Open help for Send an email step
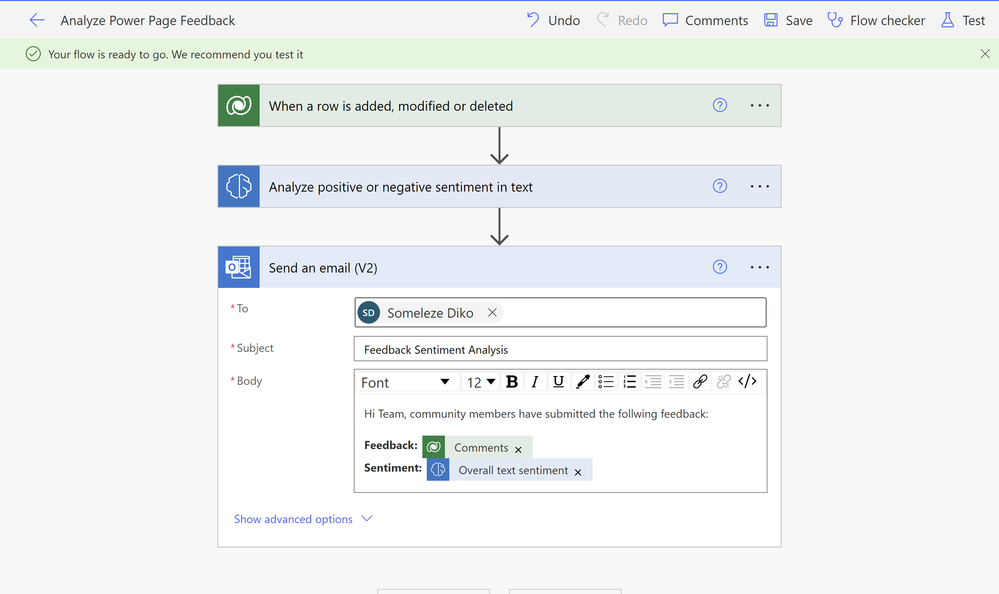The image size is (999, 594). (720, 267)
